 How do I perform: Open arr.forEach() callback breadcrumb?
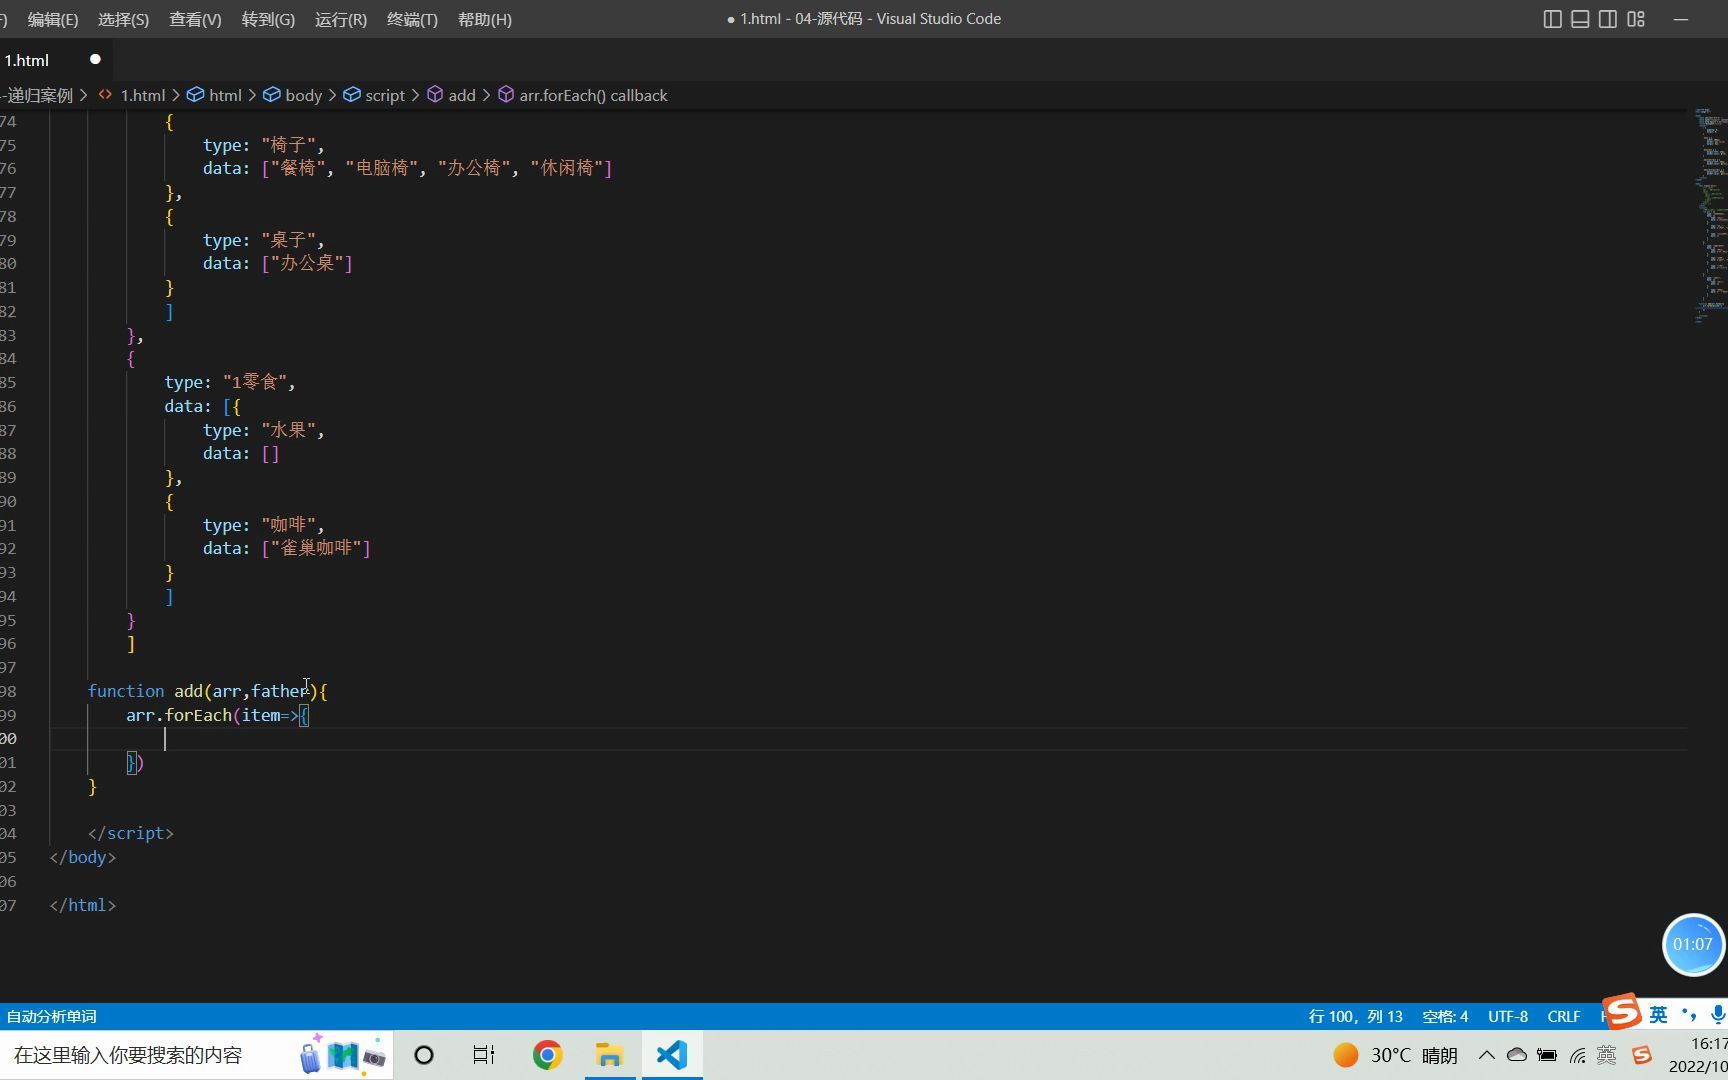tap(593, 95)
